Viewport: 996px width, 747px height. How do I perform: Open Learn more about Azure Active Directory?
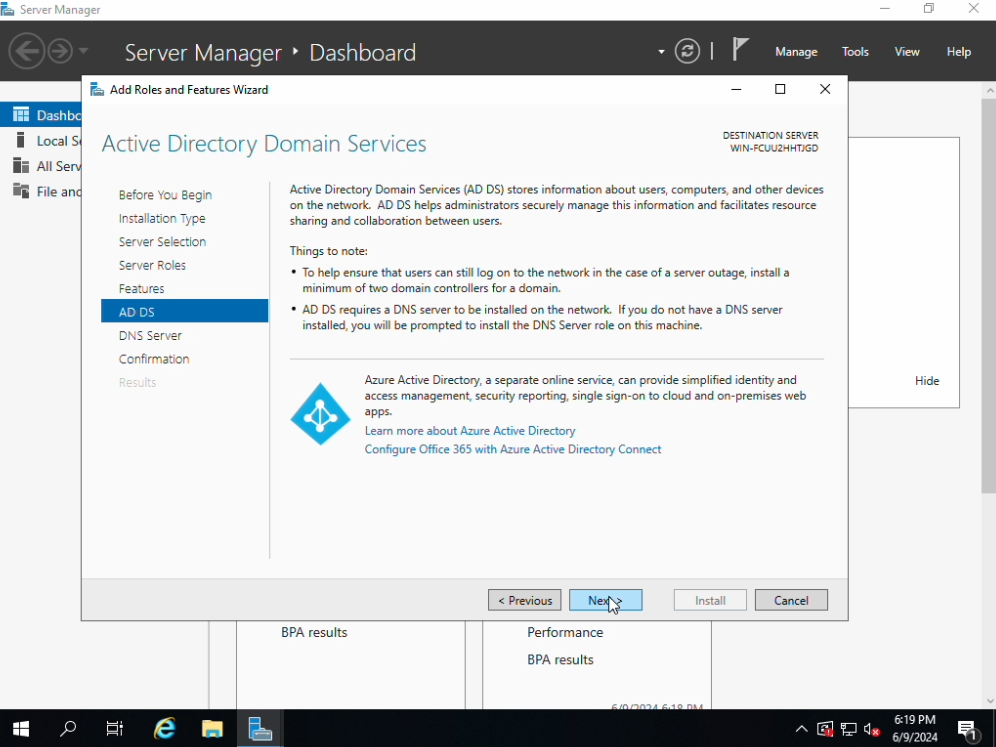tap(470, 431)
